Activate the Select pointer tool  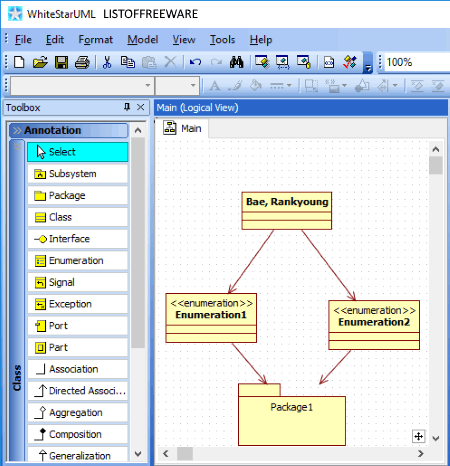click(x=78, y=152)
